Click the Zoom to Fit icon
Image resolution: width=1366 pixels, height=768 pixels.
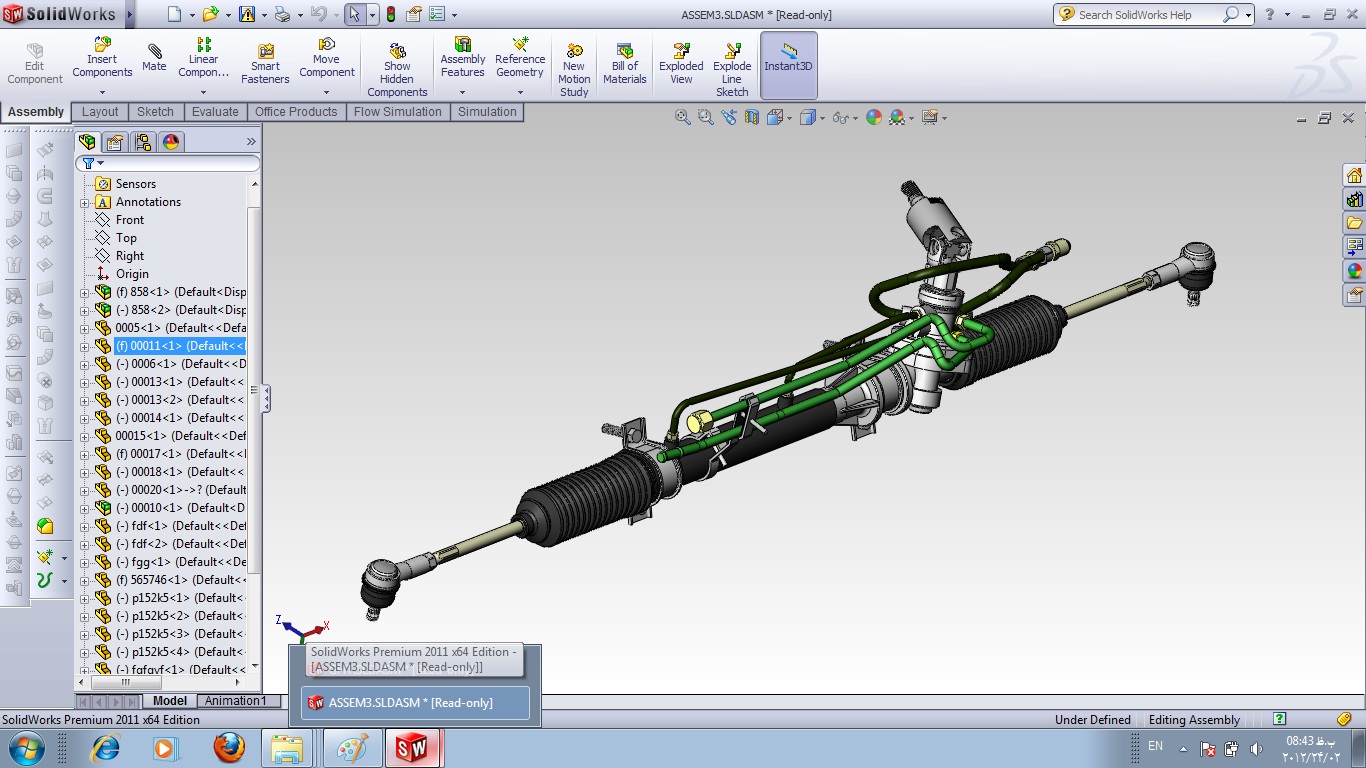tap(681, 117)
